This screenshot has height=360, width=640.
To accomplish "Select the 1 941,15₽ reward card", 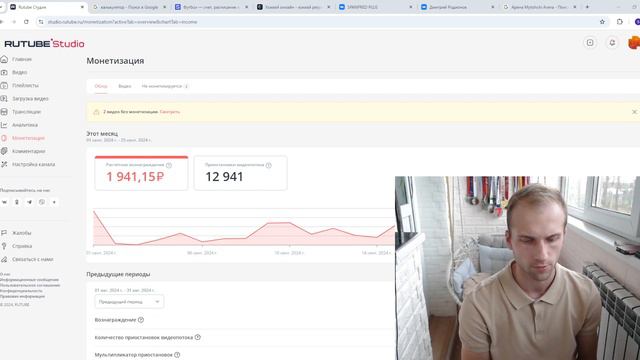I will 141,173.
